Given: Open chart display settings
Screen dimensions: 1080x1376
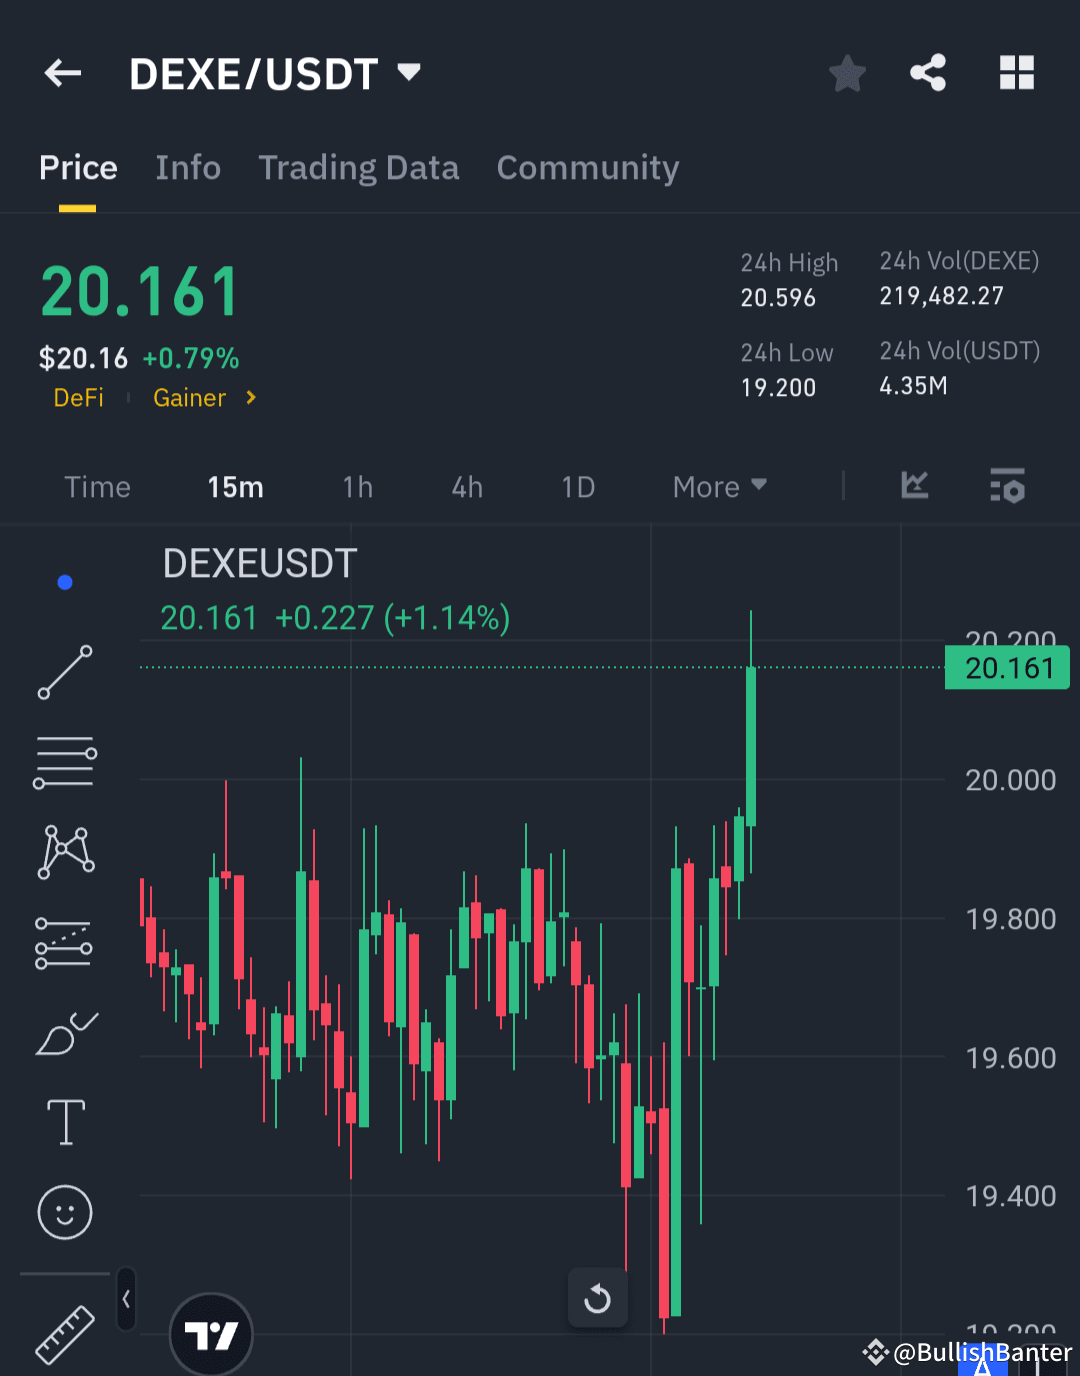Looking at the screenshot, I should pos(1007,487).
